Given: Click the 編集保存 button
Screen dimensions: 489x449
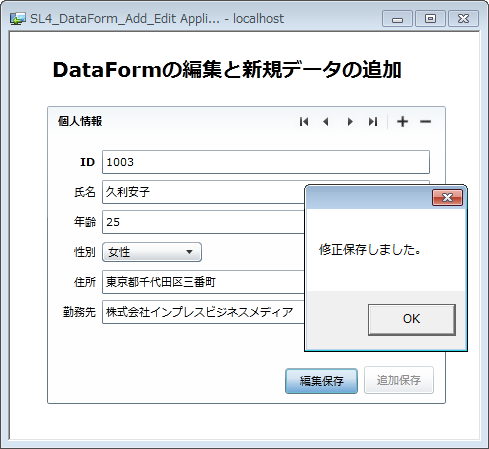Looking at the screenshot, I should point(321,381).
